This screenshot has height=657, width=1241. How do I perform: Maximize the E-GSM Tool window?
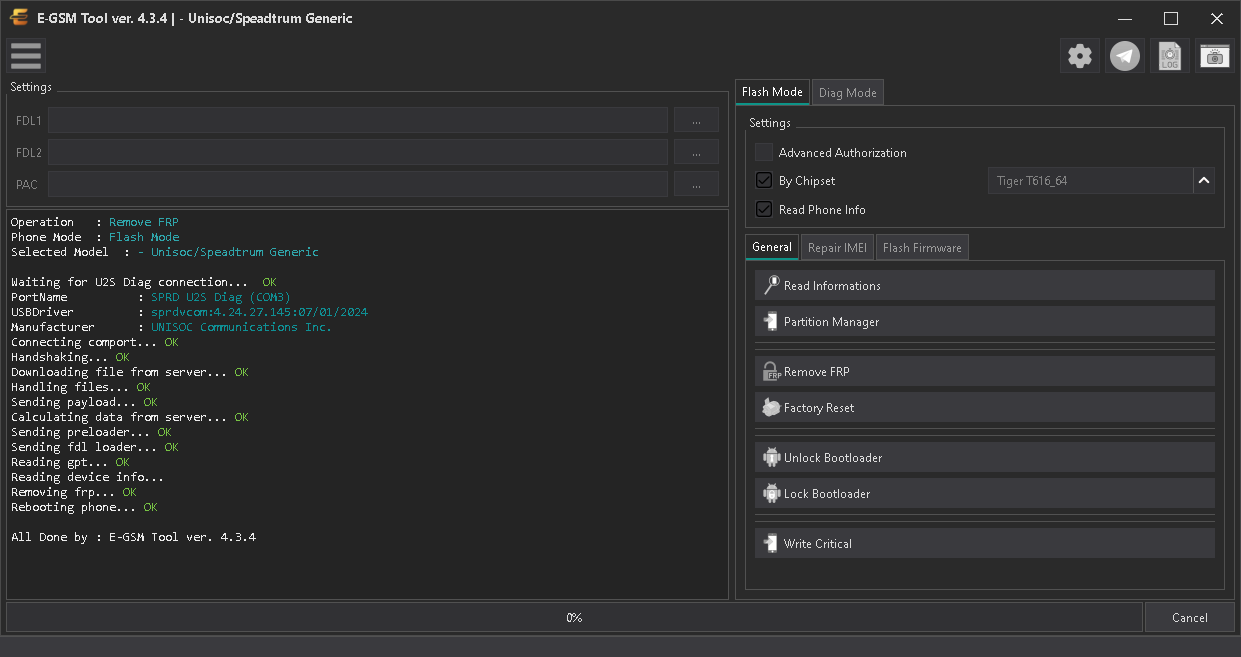click(1171, 18)
